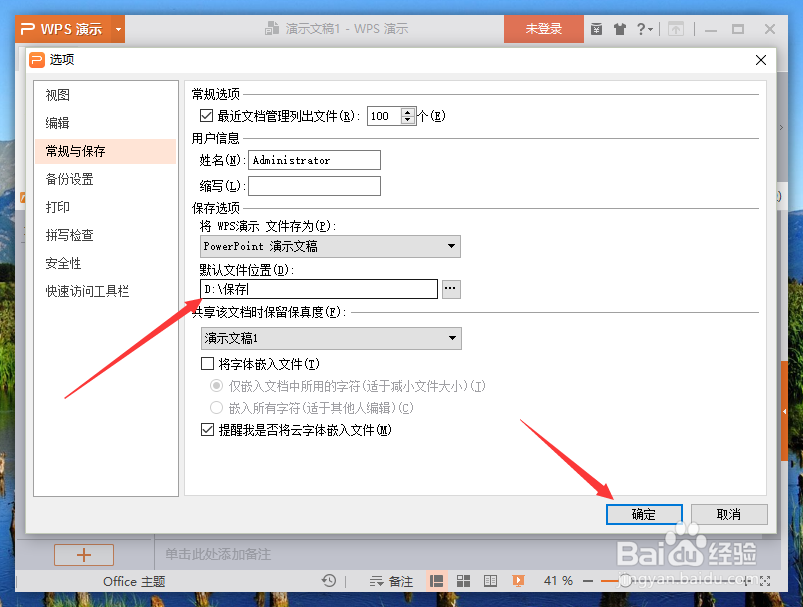Click the Office 主题 status bar text
The image size is (803, 607).
[x=134, y=581]
